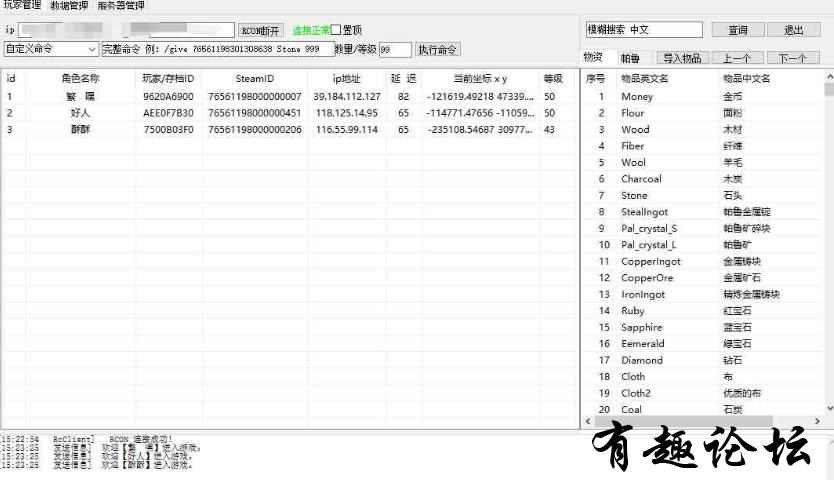
Task: Select the Charcoal item row
Action: 702,179
